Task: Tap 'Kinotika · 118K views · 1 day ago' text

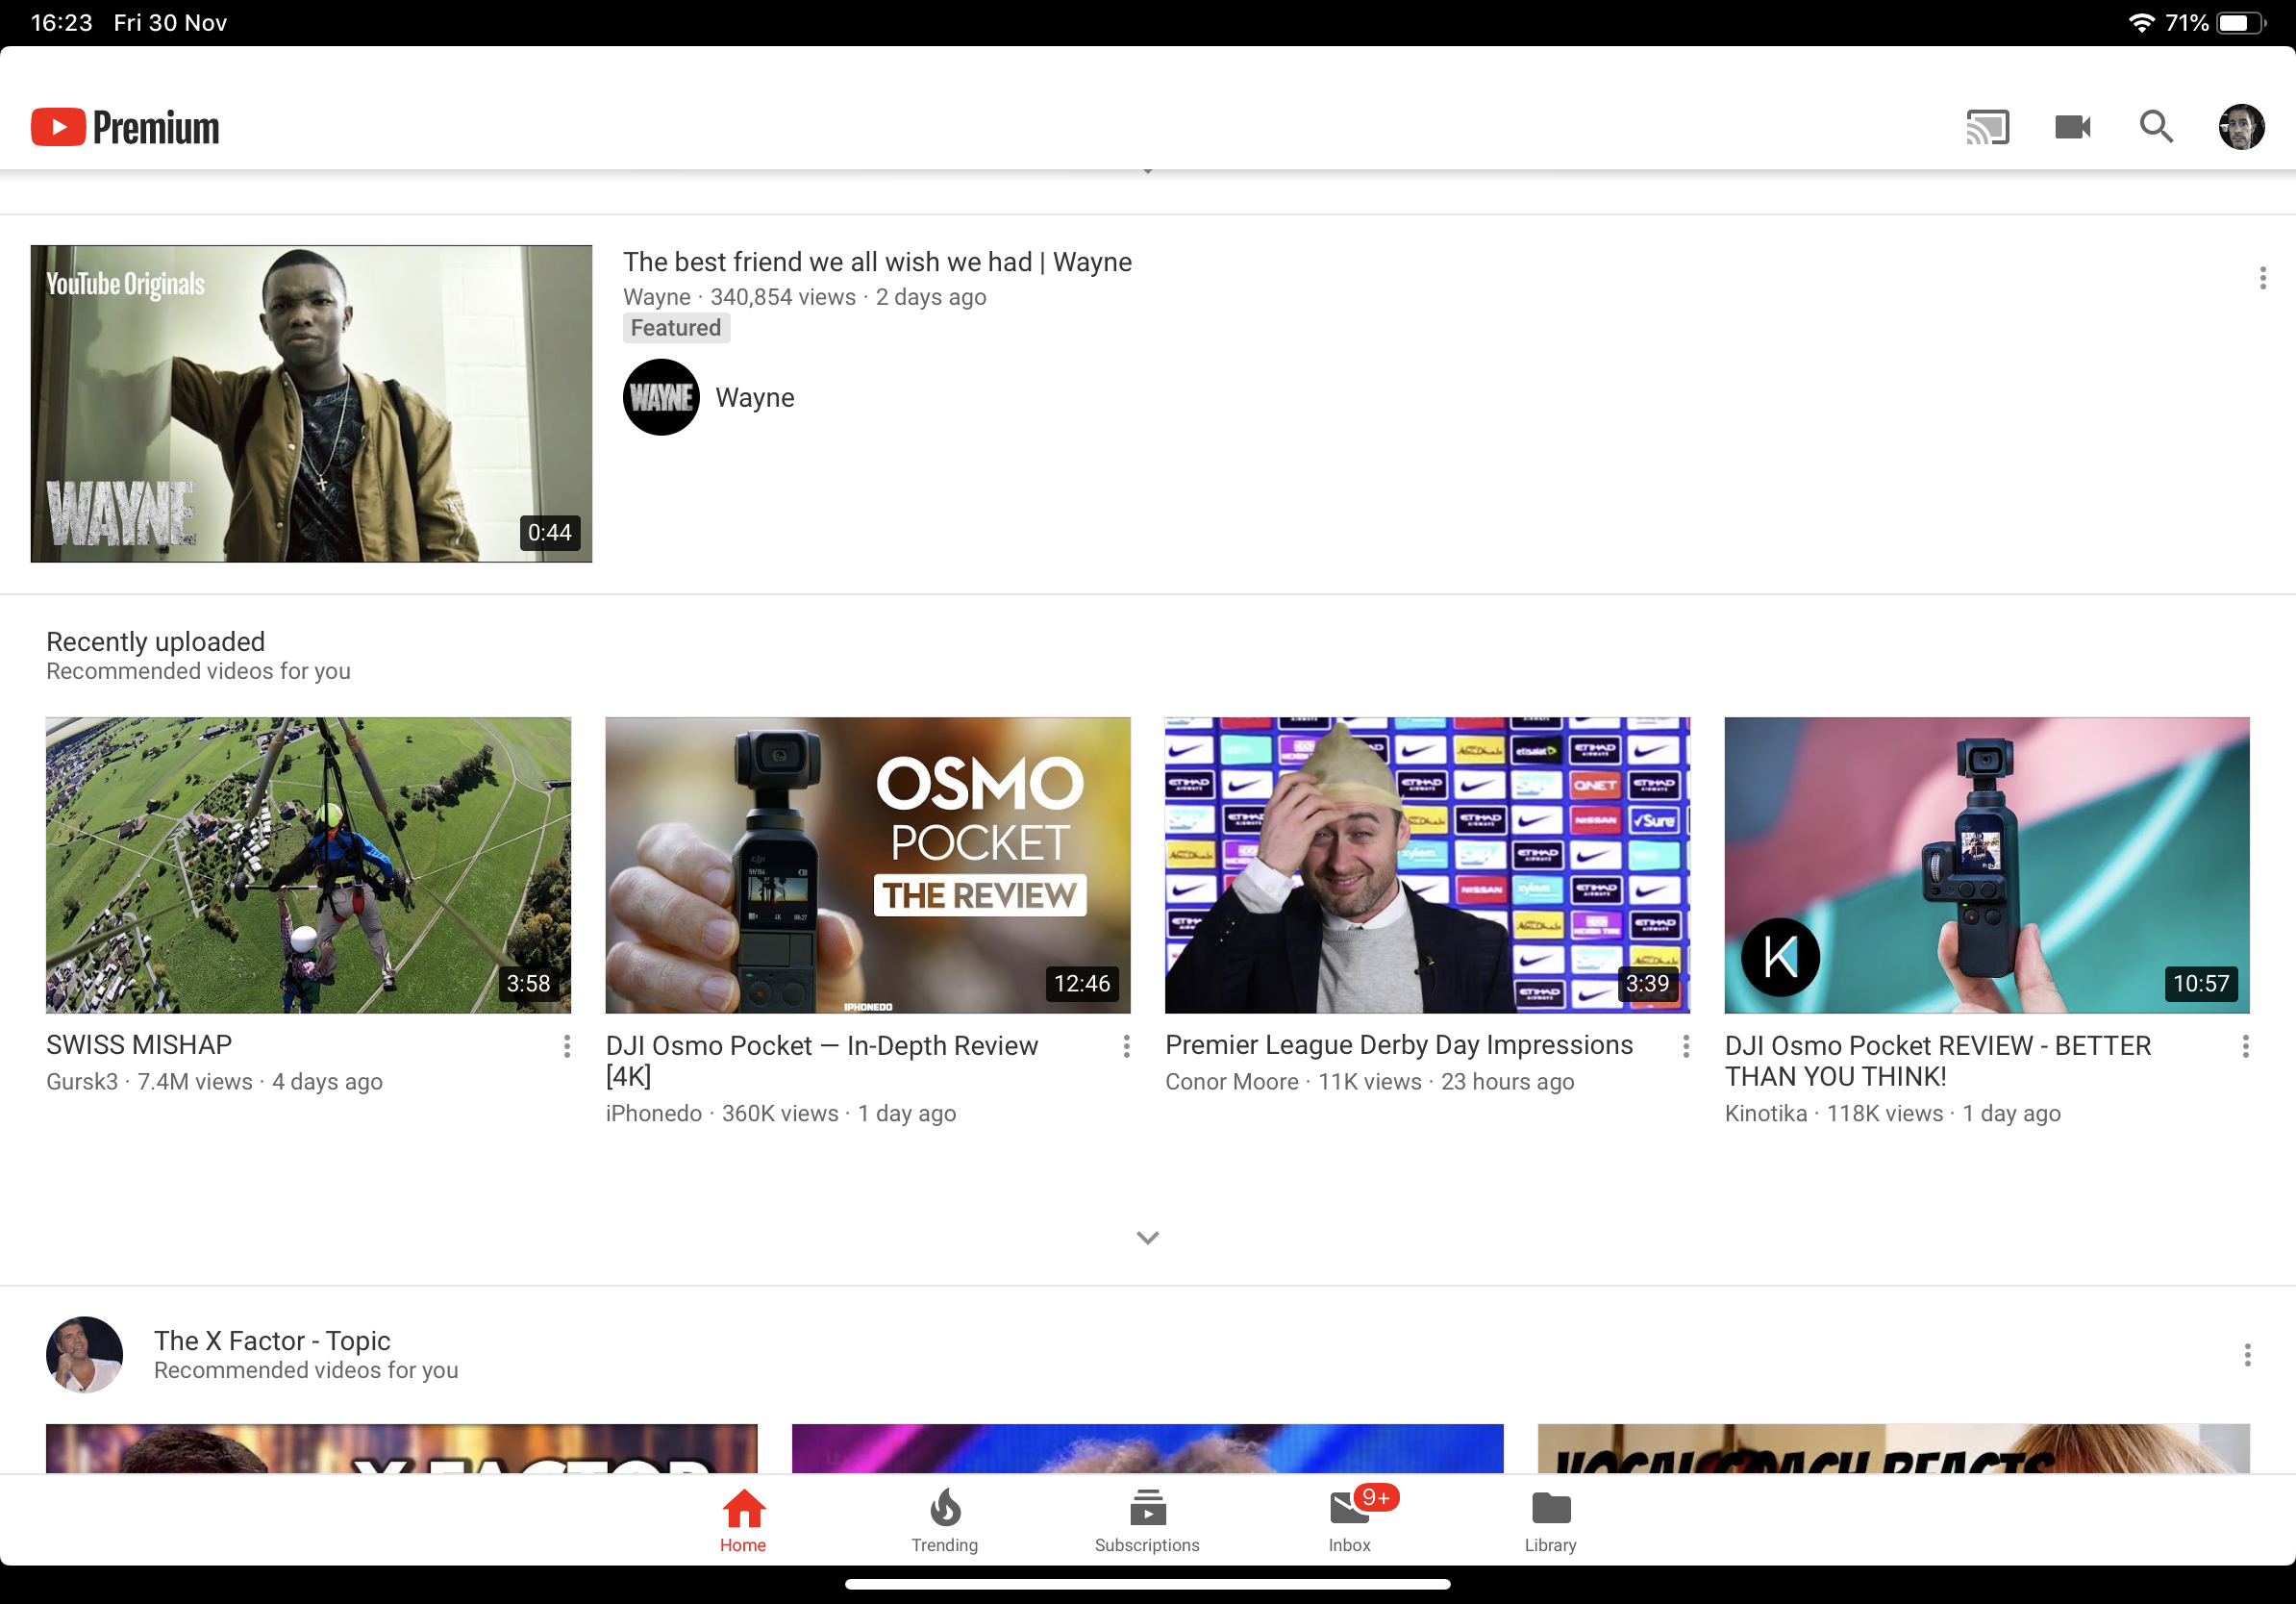Action: coord(1892,1114)
